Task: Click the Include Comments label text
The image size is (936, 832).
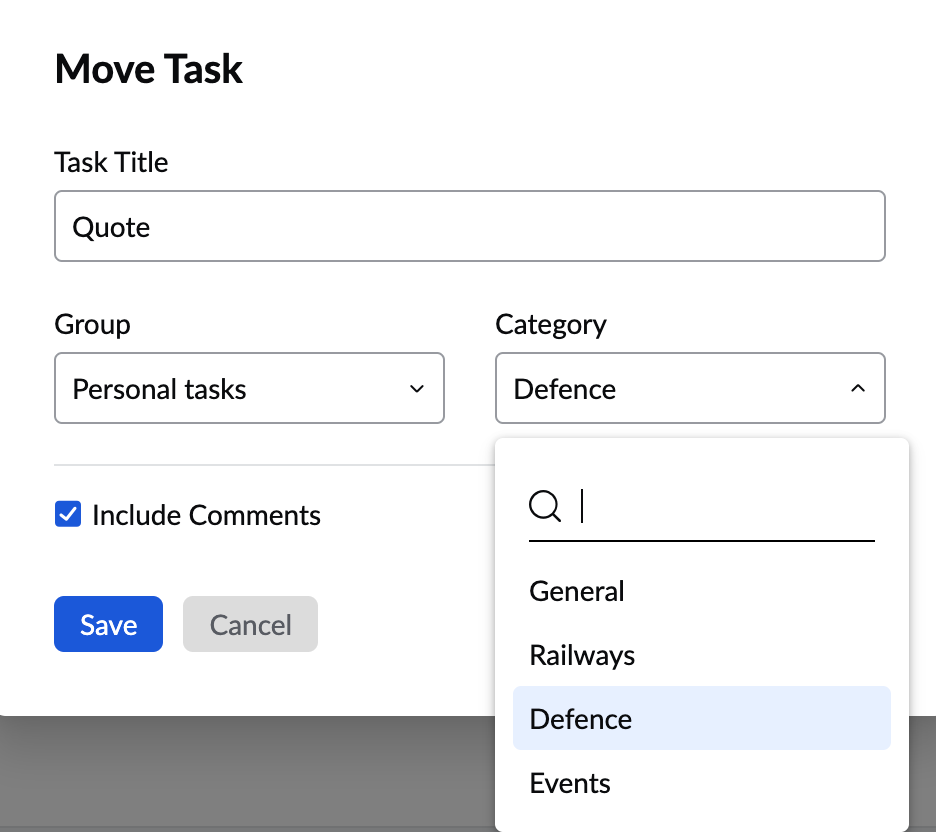Action: 206,515
